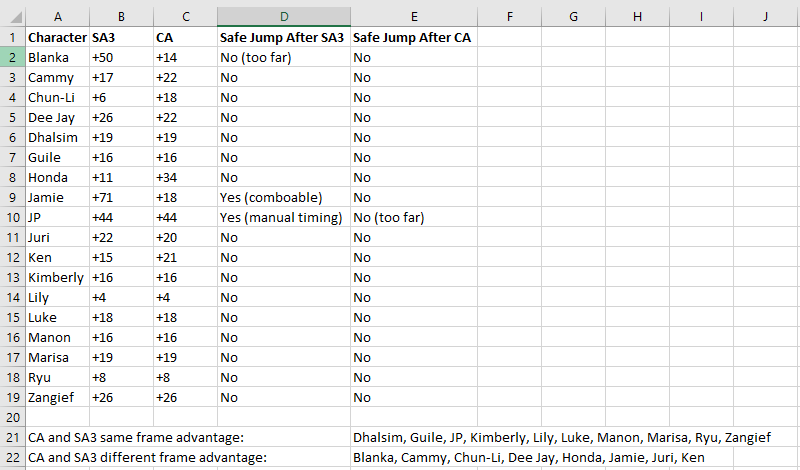Select the Dee Jay cell

[x=58, y=117]
